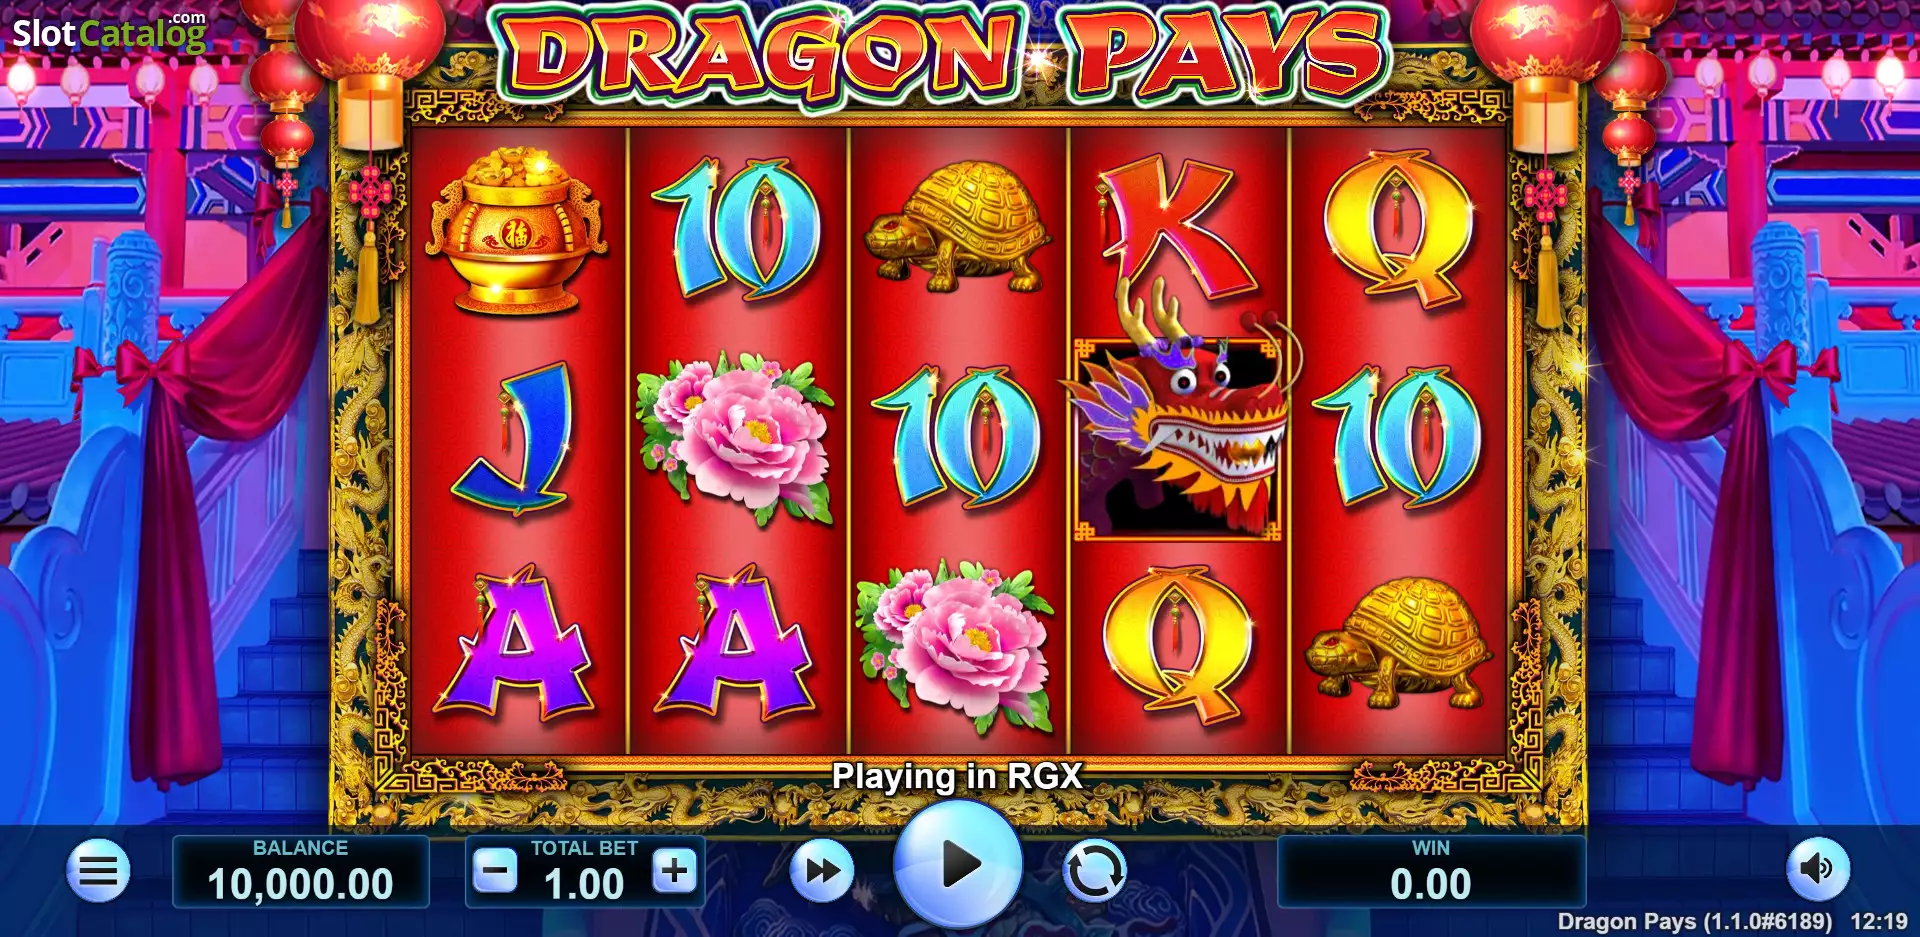This screenshot has width=1920, height=937.
Task: Click the pink peony on second reel
Action: 737,437
